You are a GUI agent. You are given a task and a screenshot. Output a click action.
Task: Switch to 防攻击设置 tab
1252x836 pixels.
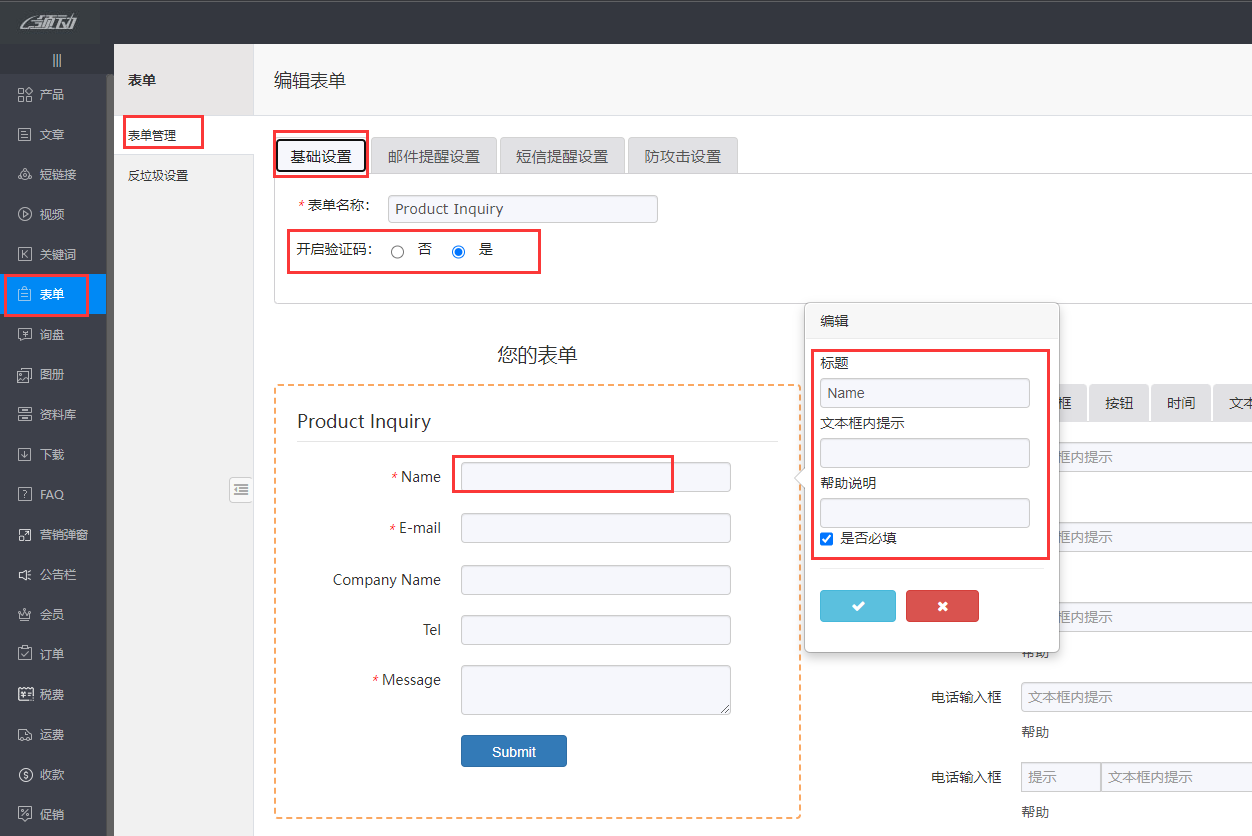683,157
